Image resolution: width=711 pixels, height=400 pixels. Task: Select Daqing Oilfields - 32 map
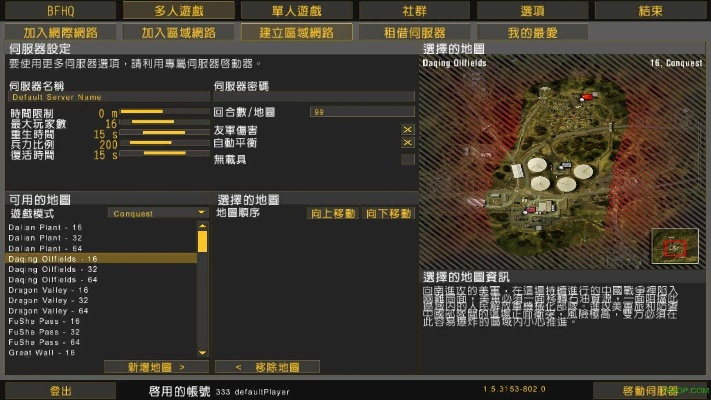[x=102, y=269]
